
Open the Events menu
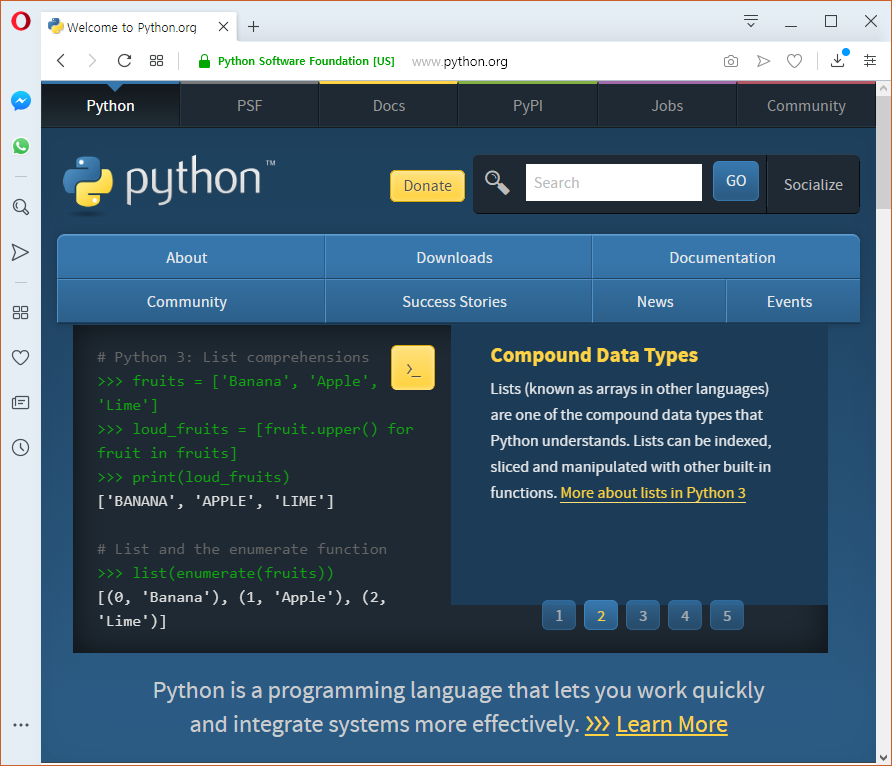click(x=793, y=301)
